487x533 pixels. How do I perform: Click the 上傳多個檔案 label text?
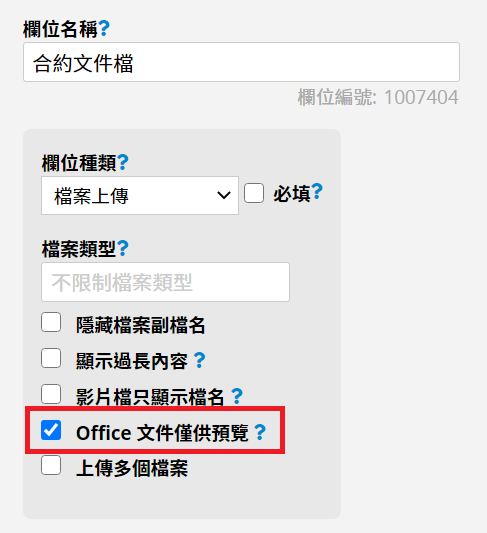[132, 468]
